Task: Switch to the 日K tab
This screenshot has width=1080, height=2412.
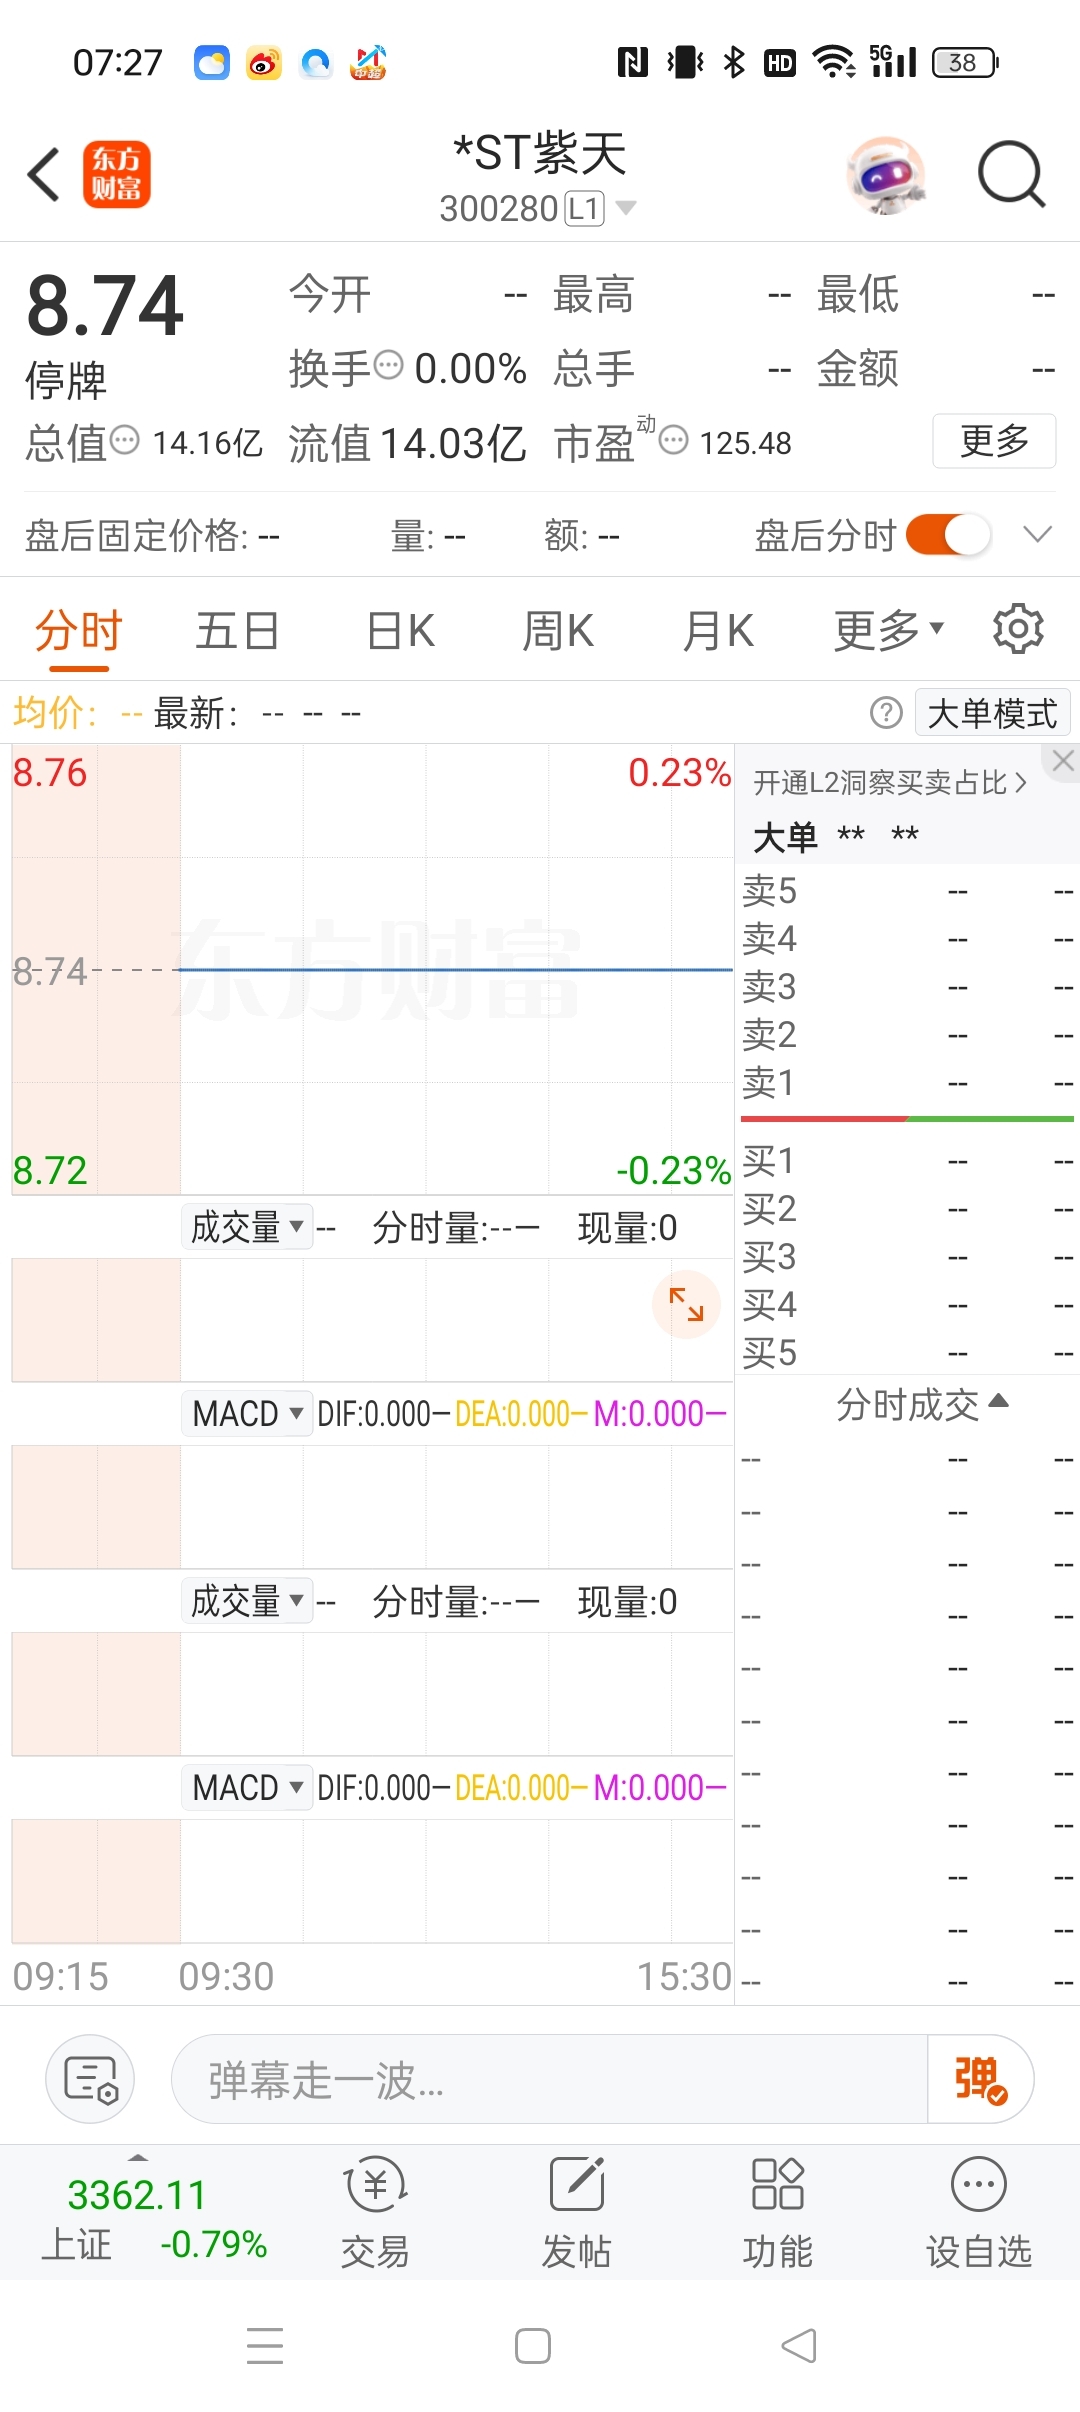Action: pos(401,631)
